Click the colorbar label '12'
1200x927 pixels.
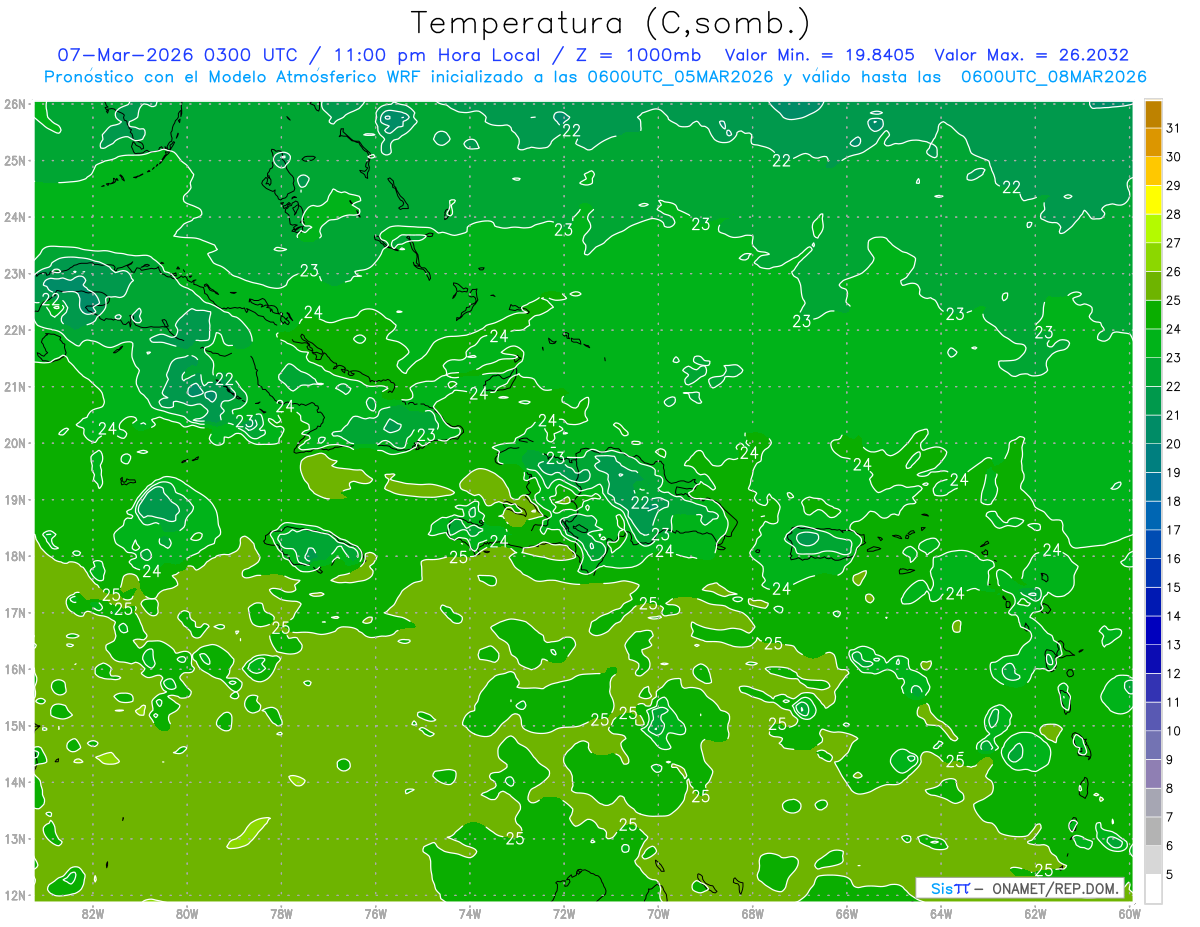[1174, 673]
